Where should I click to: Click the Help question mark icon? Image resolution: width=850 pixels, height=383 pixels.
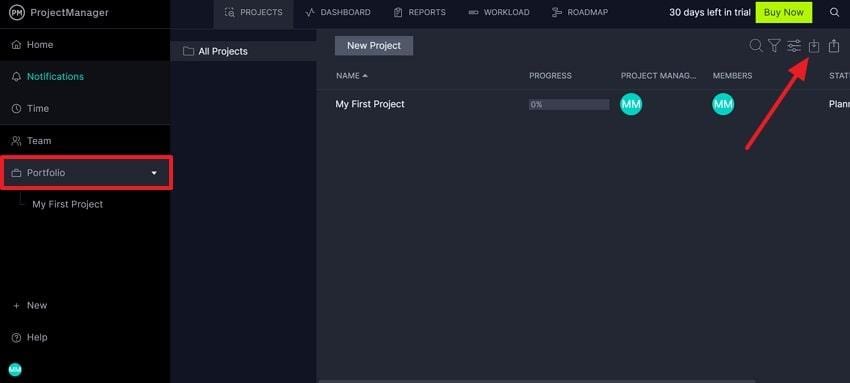click(x=16, y=337)
